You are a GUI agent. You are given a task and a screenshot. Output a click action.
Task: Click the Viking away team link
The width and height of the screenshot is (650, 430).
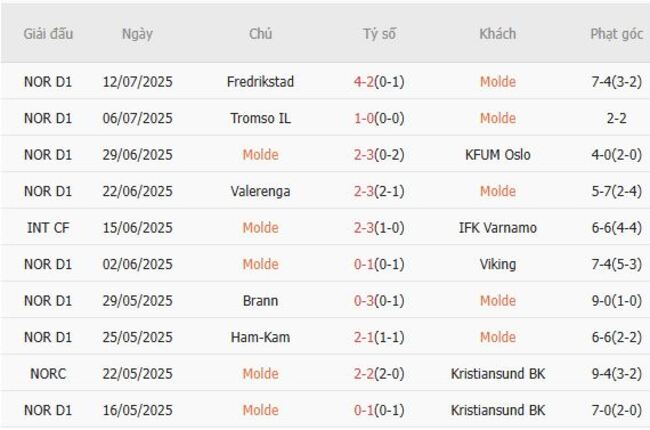497,264
